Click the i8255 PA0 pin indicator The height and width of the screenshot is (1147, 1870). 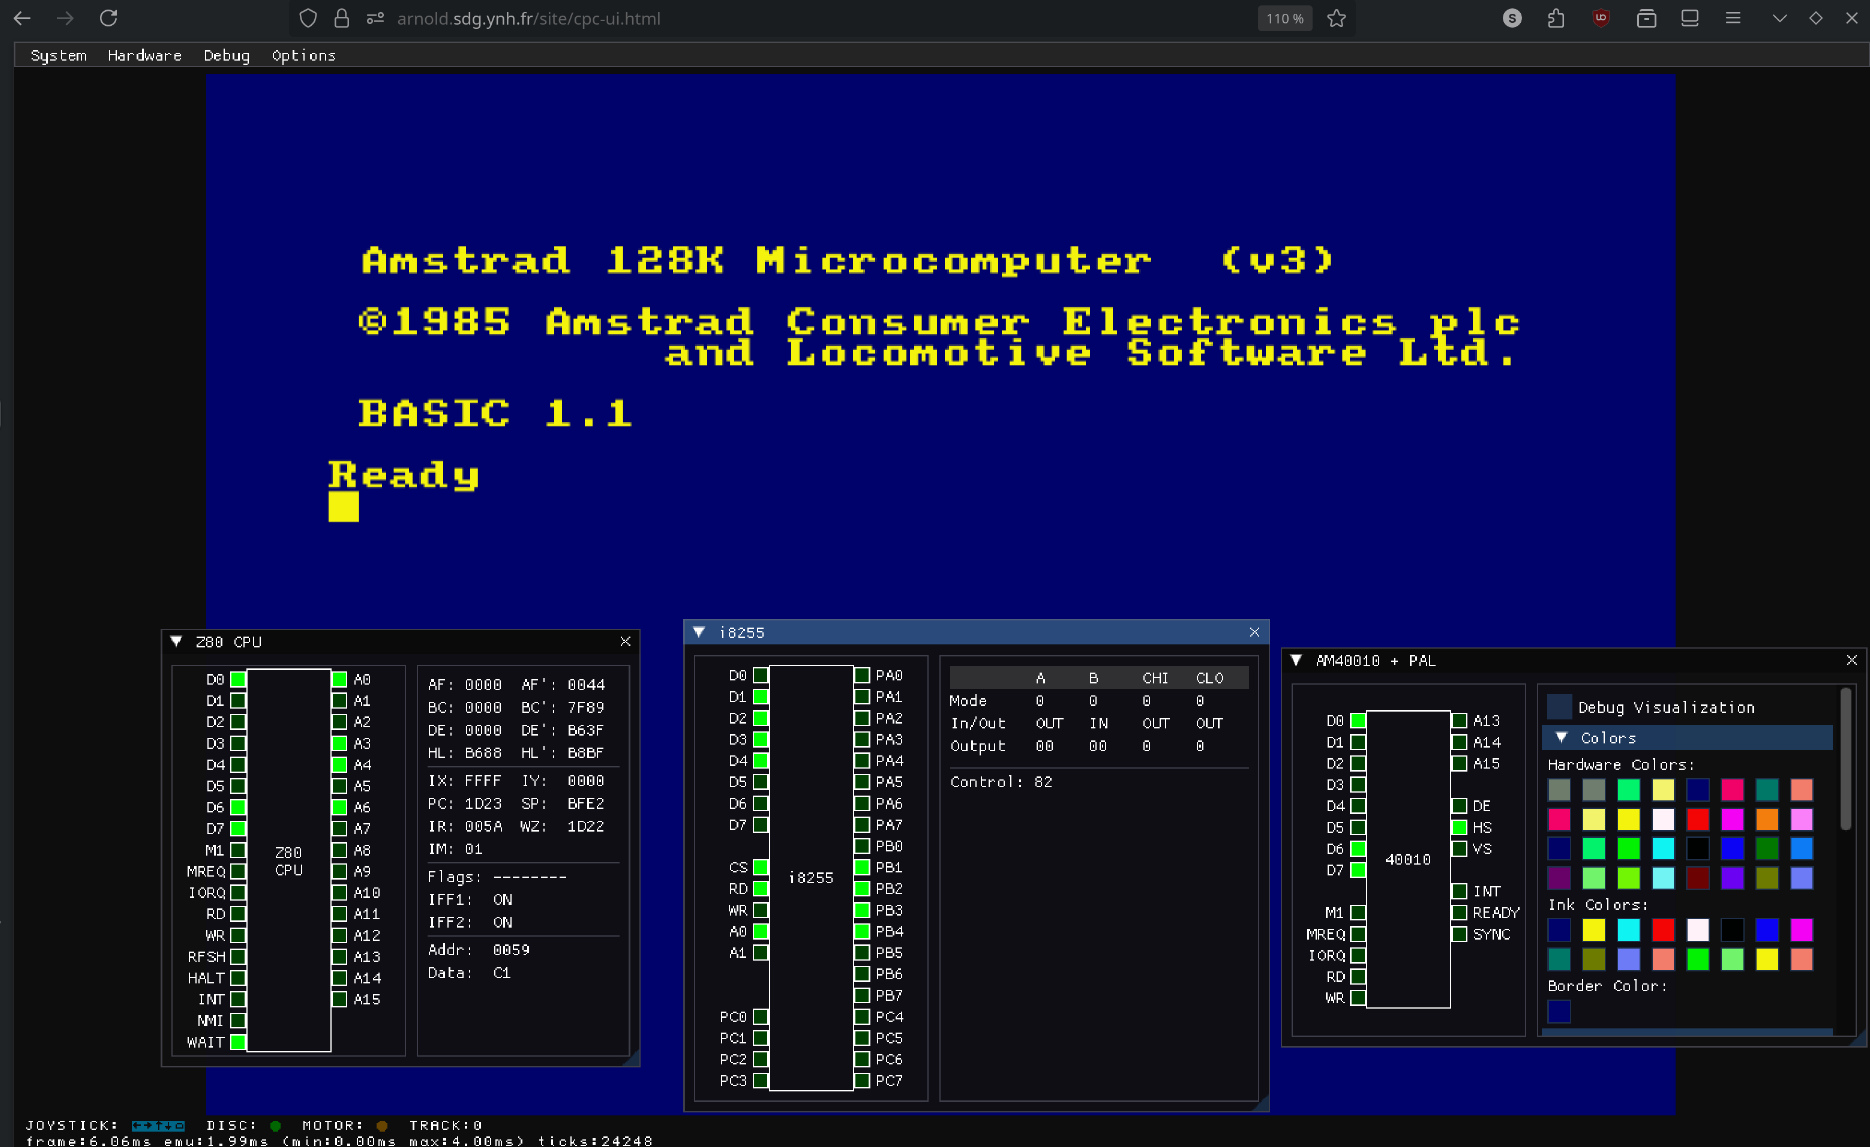pos(862,675)
